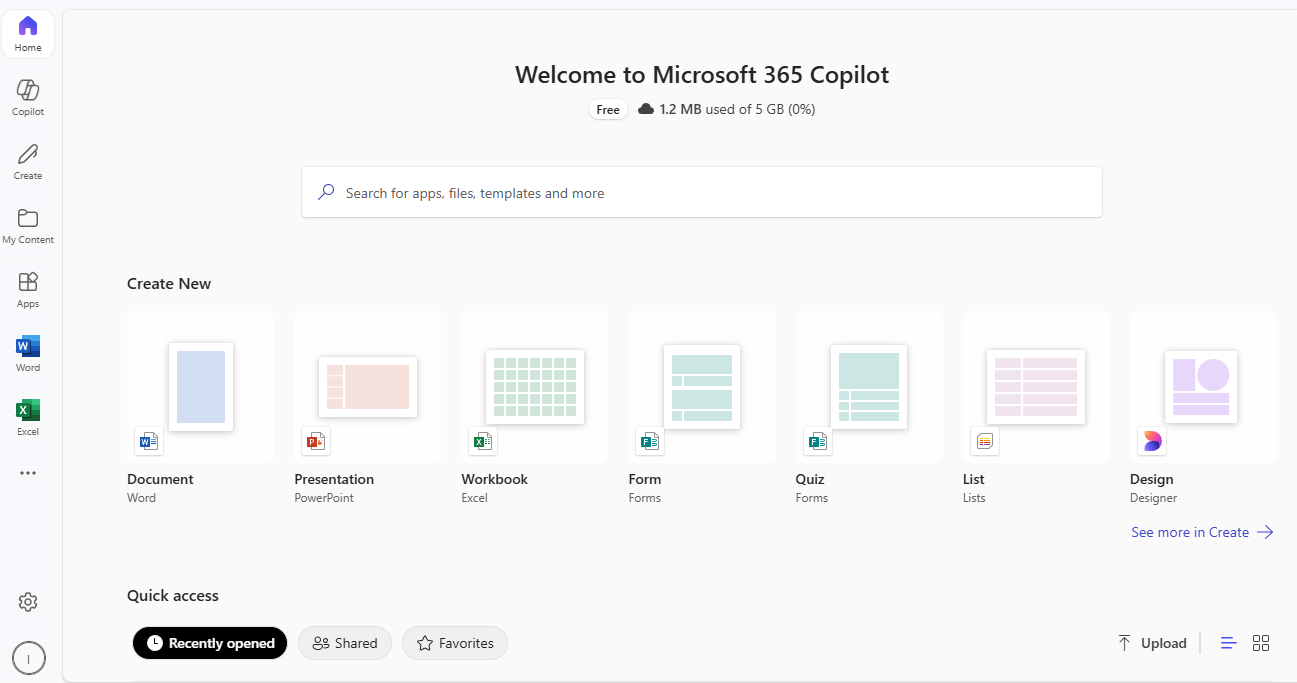The height and width of the screenshot is (683, 1297).
Task: Show only Favorites in Quick access
Action: pos(455,643)
